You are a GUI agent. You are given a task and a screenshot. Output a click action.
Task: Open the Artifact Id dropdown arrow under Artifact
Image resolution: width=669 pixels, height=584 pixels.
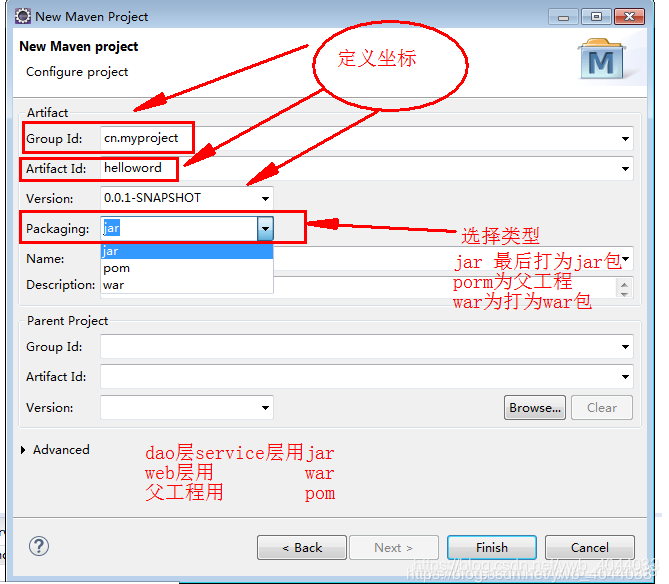click(x=625, y=169)
